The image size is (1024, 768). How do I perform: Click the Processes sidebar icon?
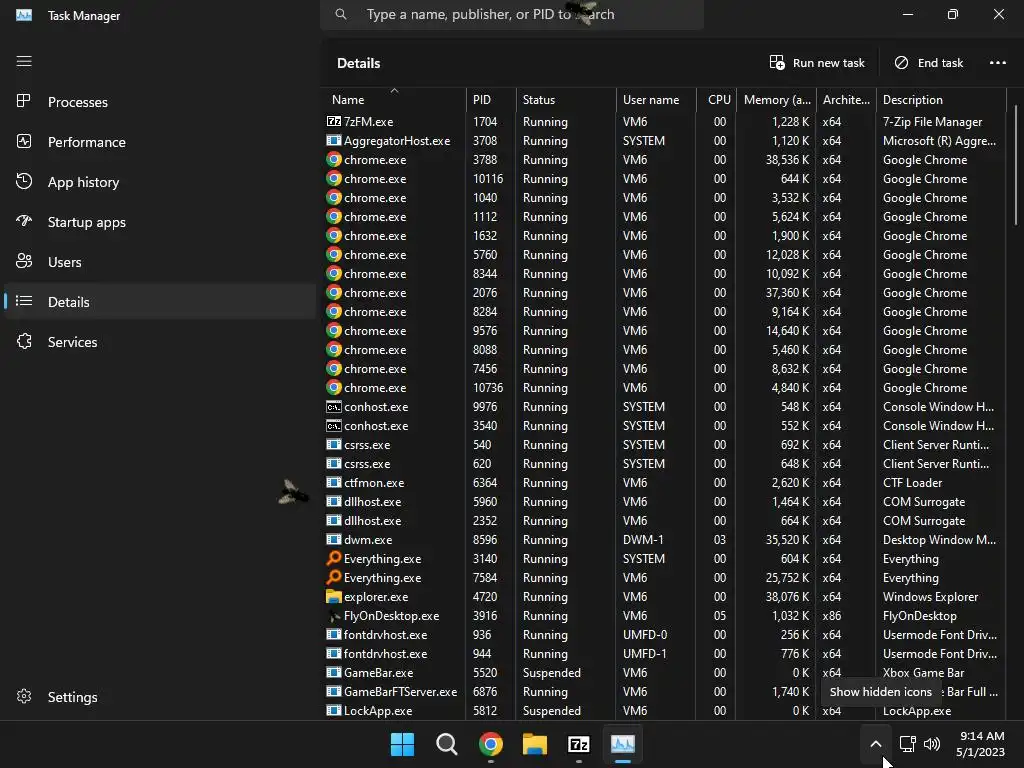pyautogui.click(x=24, y=101)
